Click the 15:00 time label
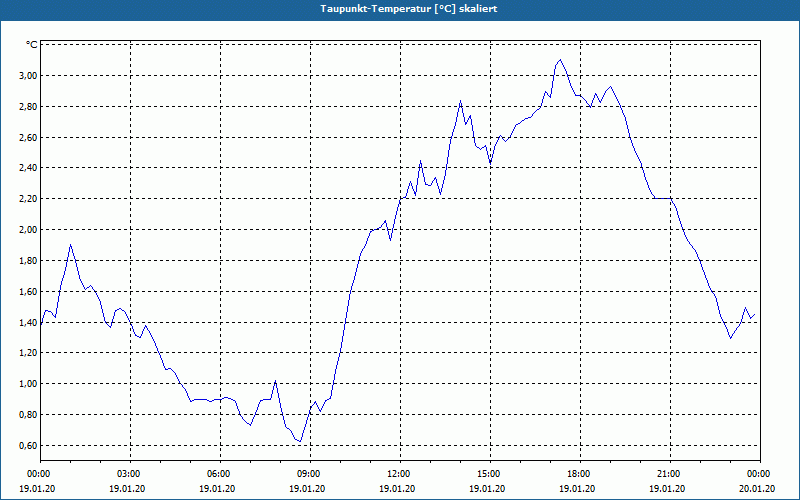Image resolution: width=800 pixels, height=500 pixels. coord(487,474)
